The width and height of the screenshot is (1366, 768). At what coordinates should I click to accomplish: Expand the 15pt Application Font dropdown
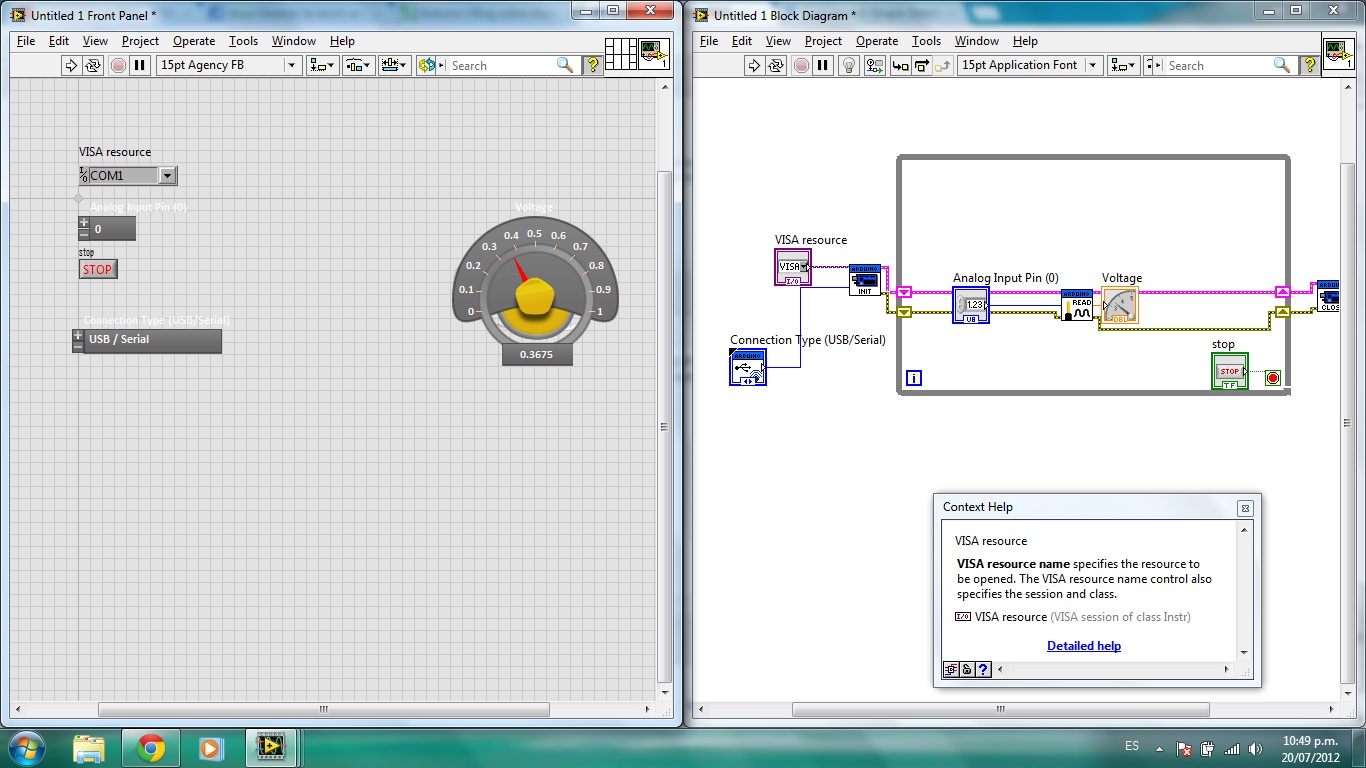(x=1092, y=66)
